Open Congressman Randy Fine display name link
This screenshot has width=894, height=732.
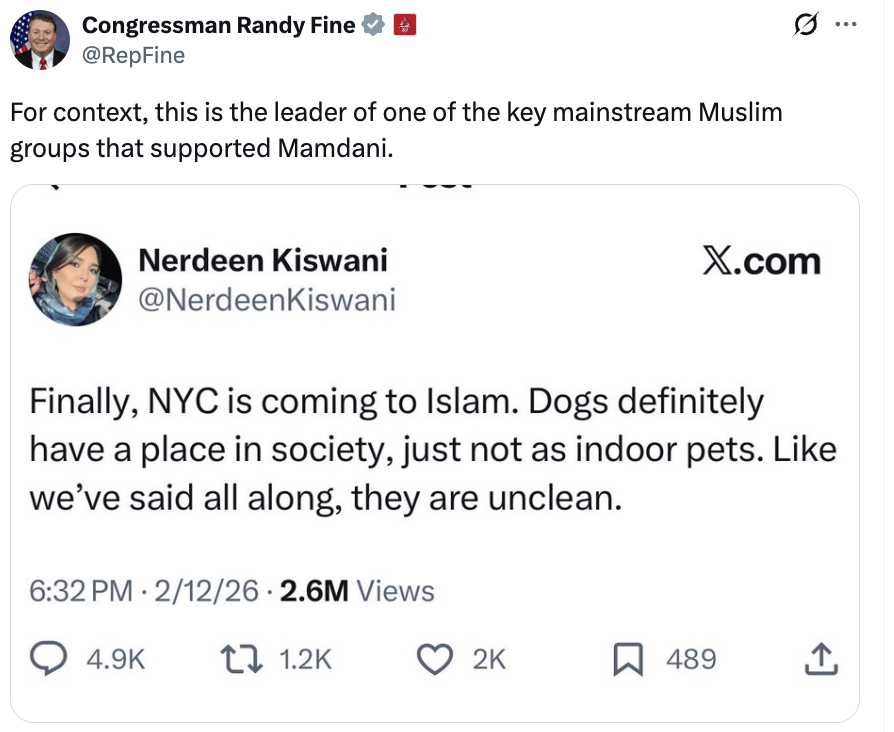218,26
